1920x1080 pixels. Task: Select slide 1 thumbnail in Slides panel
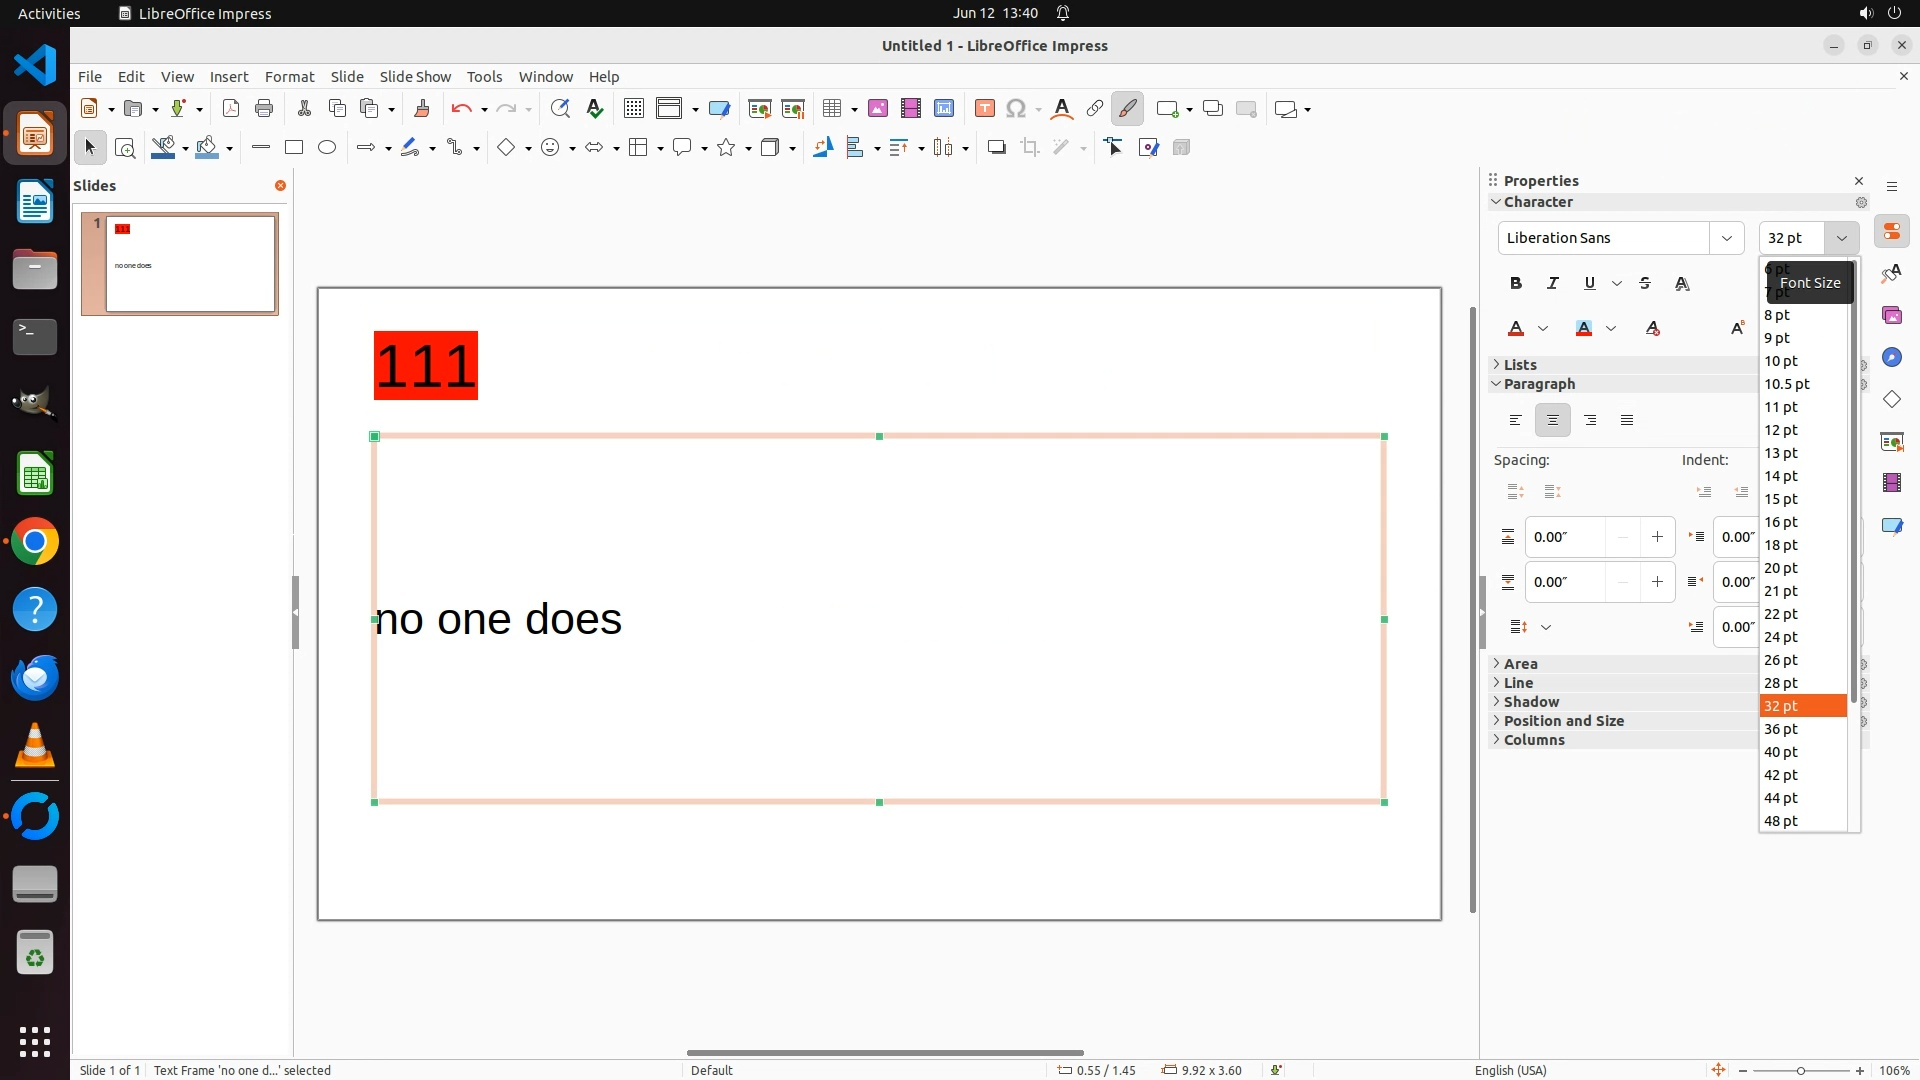pyautogui.click(x=190, y=264)
